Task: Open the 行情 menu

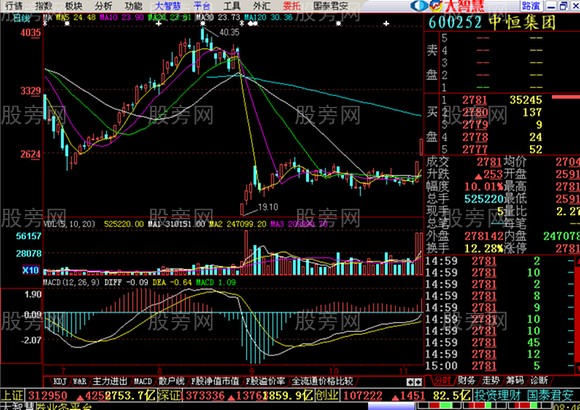Action: [x=14, y=6]
